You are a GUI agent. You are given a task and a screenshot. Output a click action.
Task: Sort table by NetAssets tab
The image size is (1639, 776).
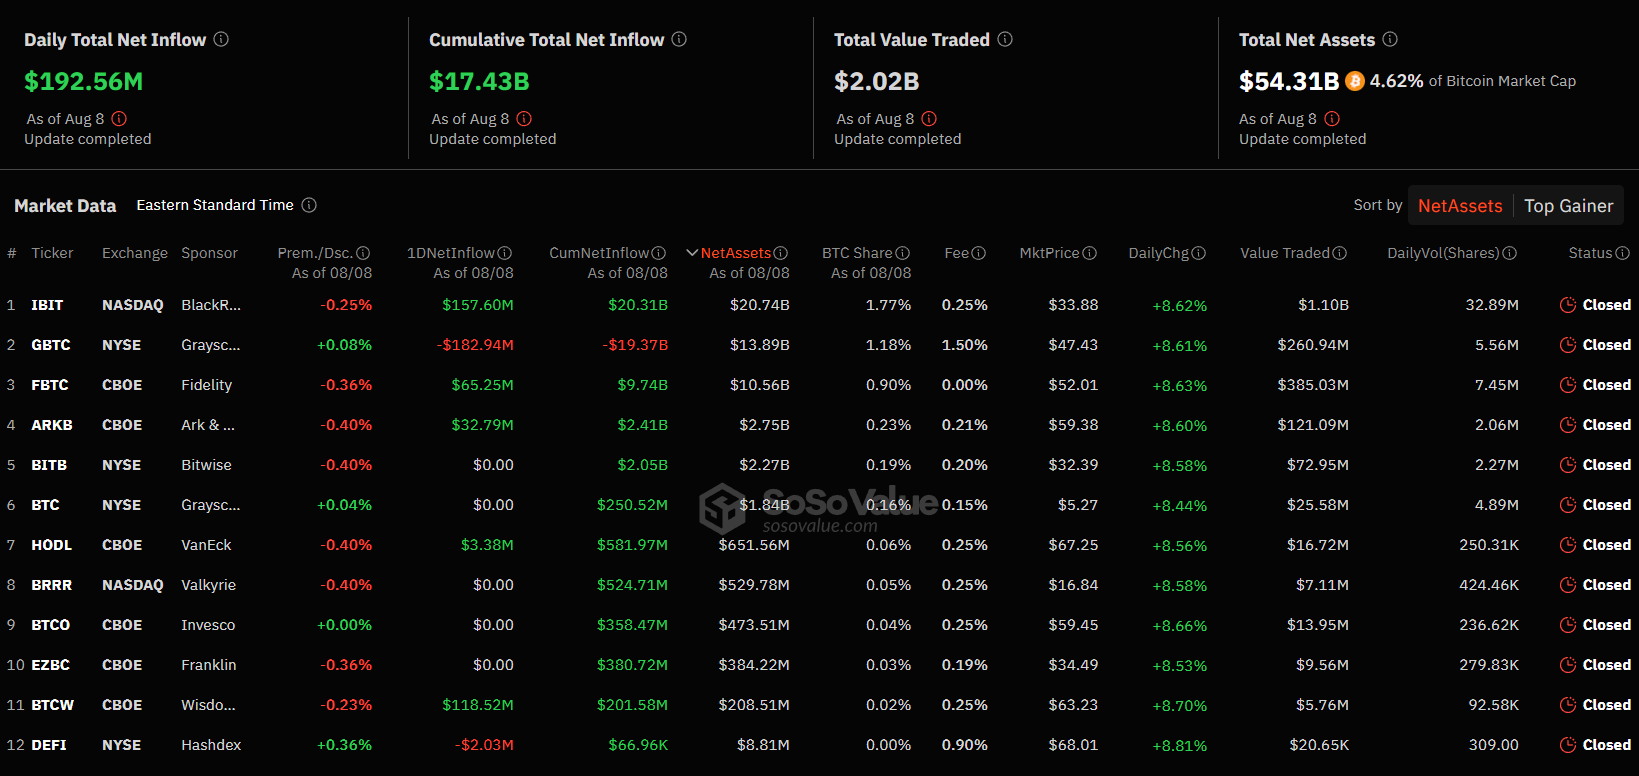click(1460, 206)
